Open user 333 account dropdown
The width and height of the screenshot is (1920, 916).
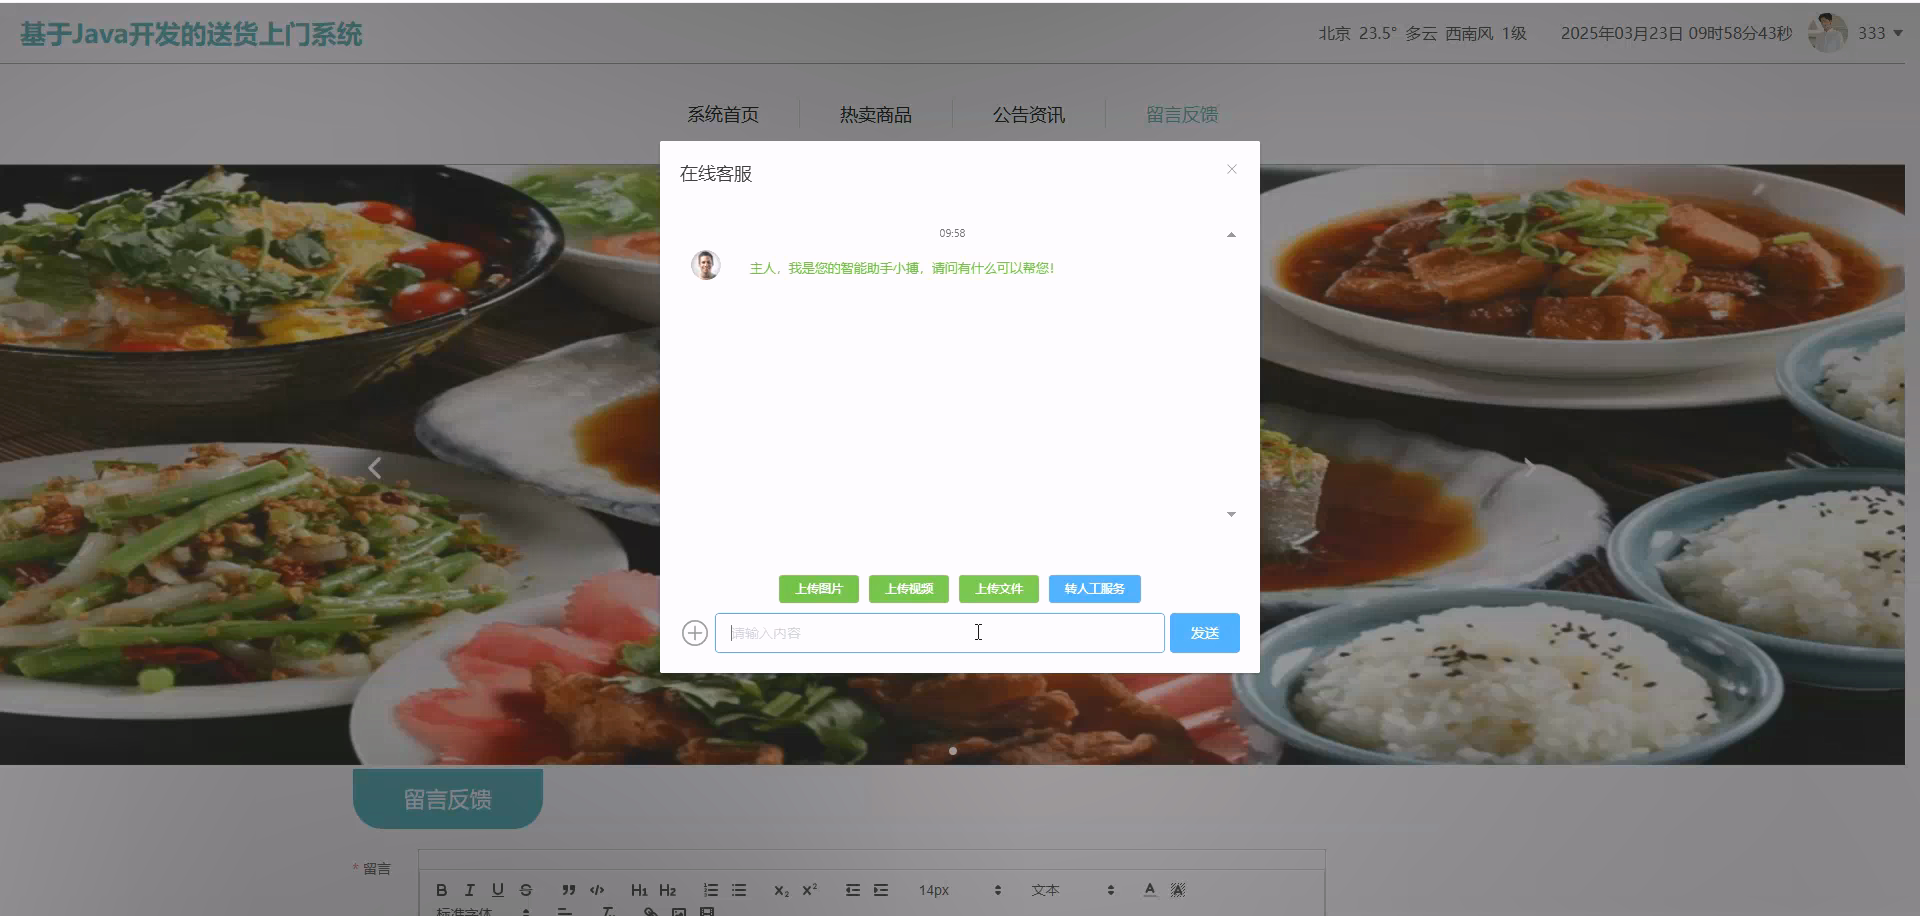point(1880,33)
